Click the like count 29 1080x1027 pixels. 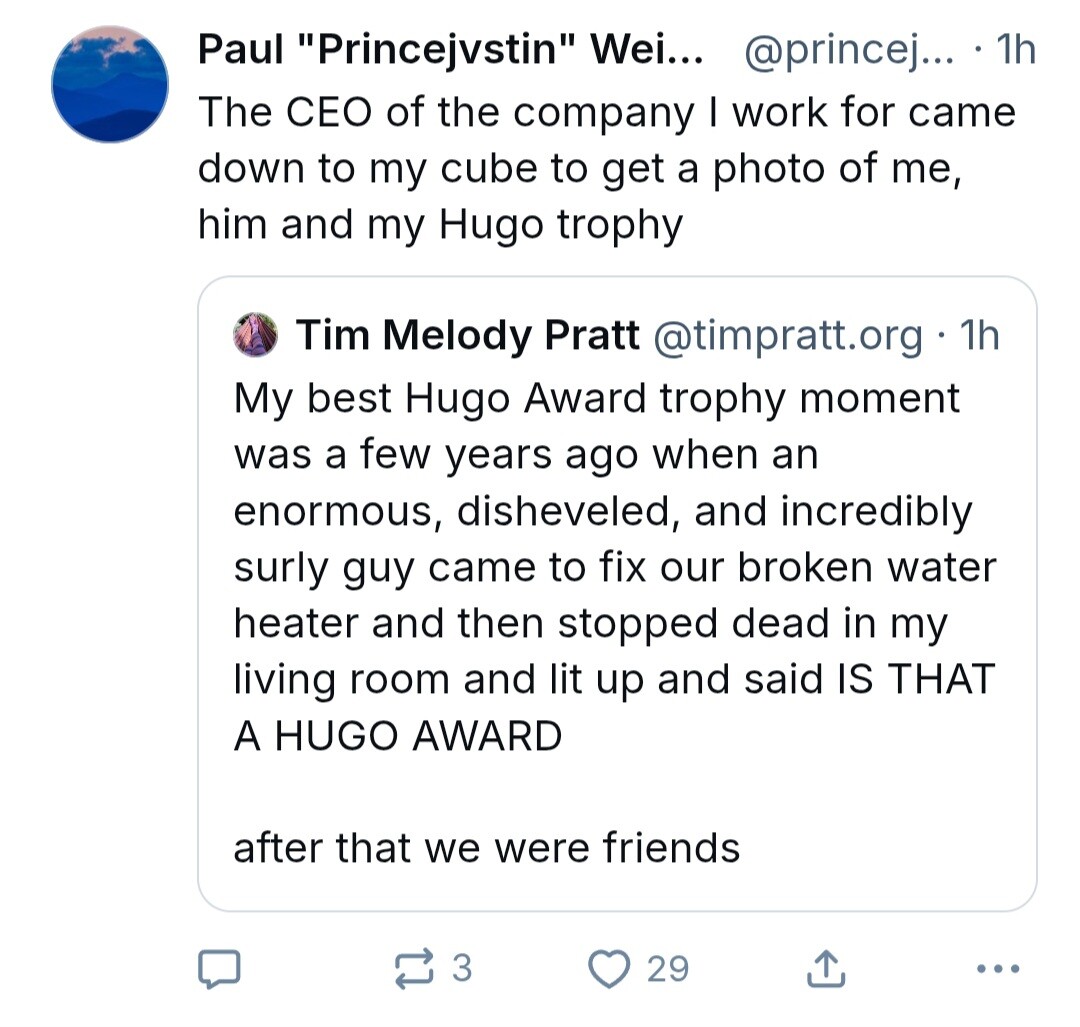[x=667, y=968]
